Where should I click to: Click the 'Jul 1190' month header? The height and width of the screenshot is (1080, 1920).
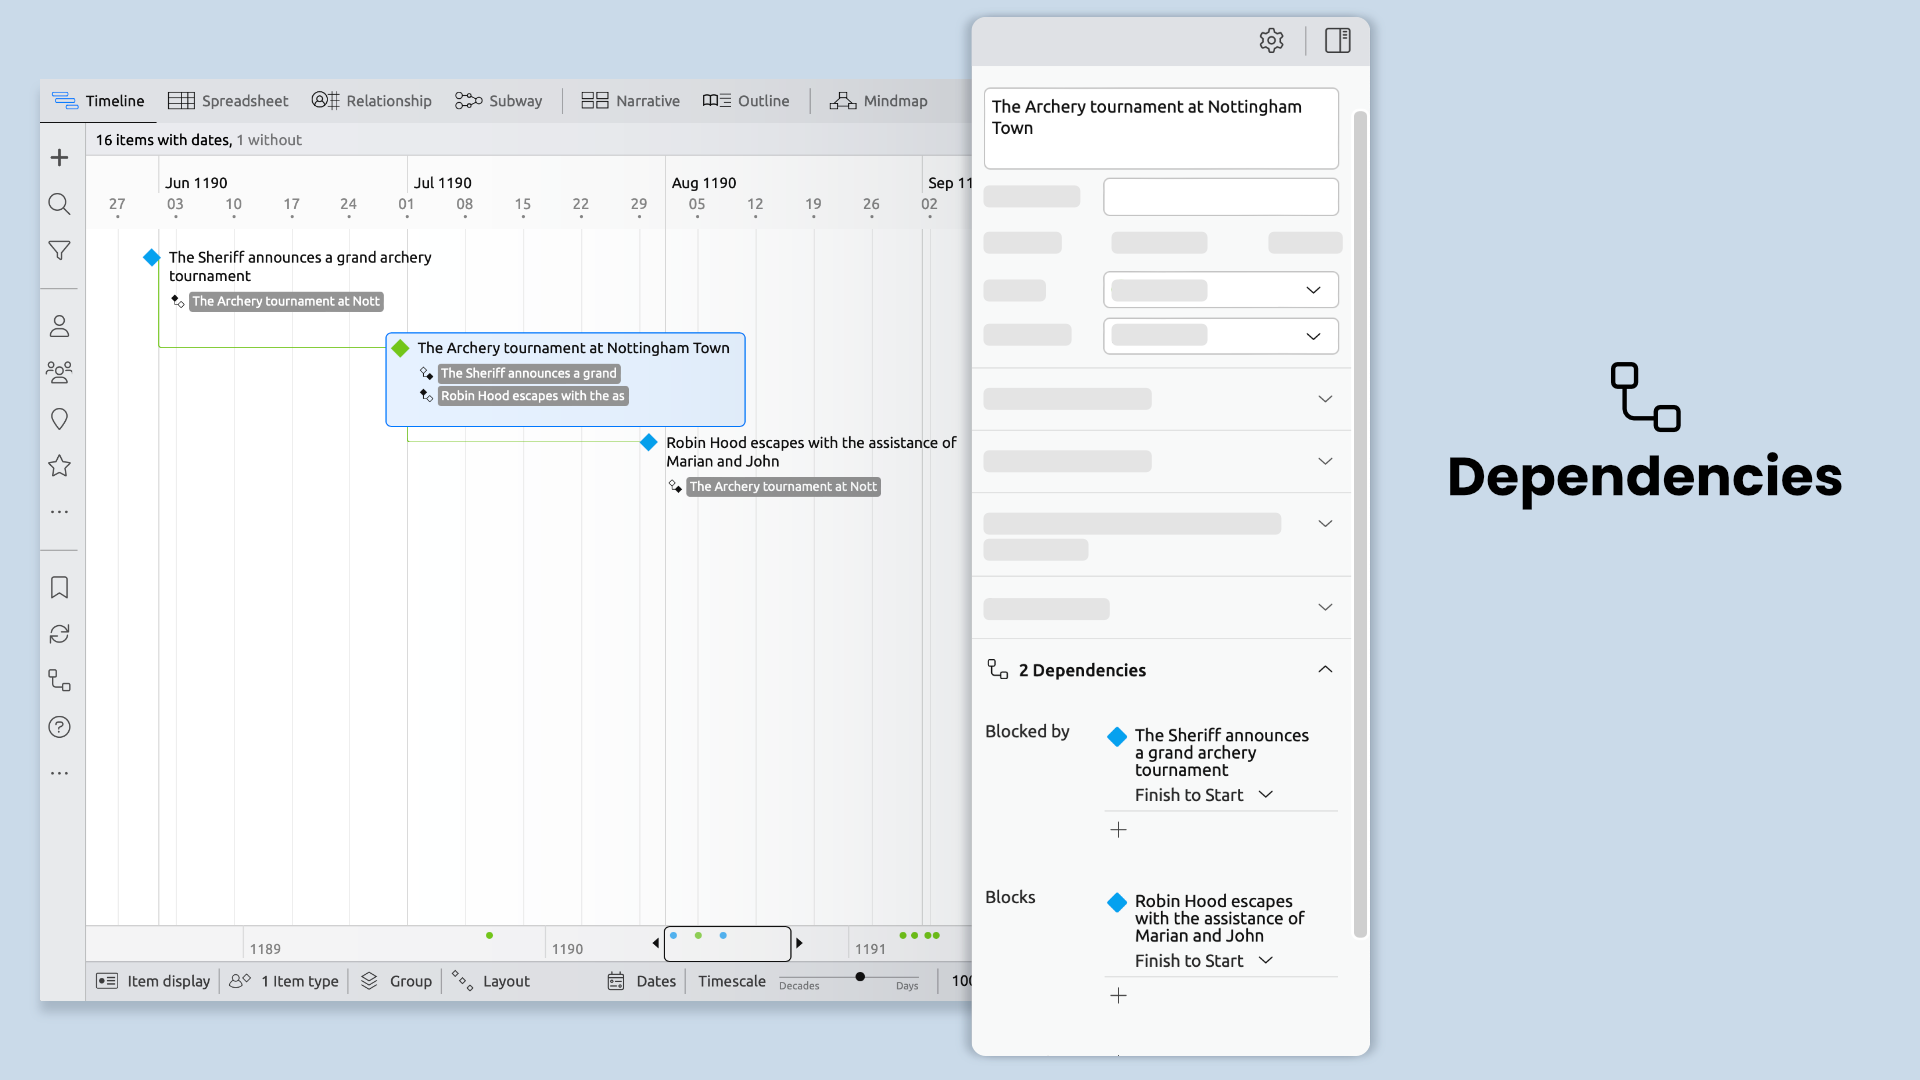point(442,183)
